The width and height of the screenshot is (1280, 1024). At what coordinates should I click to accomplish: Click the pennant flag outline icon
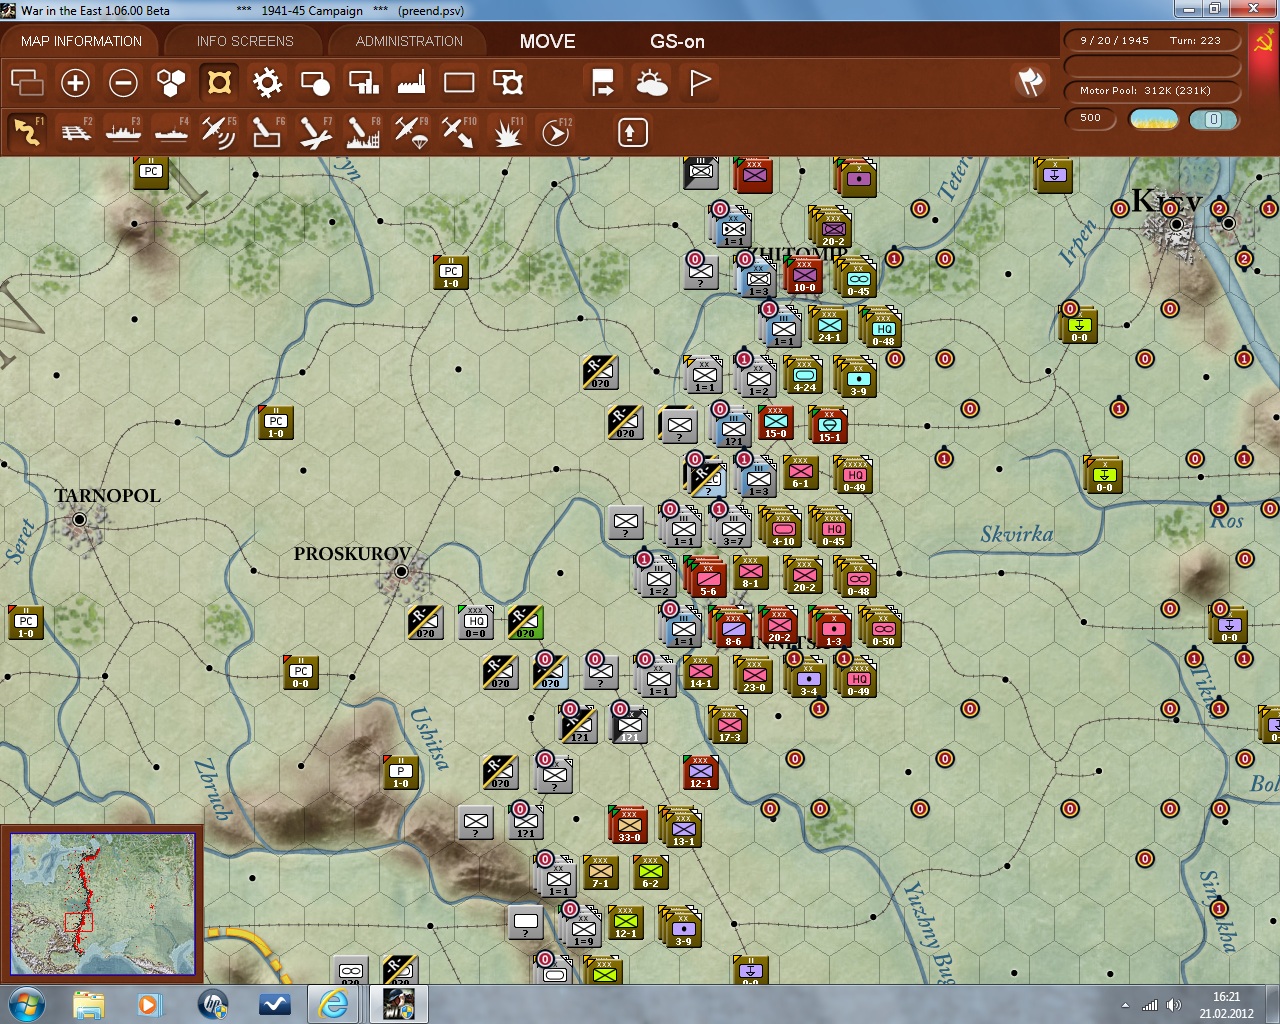pos(700,82)
